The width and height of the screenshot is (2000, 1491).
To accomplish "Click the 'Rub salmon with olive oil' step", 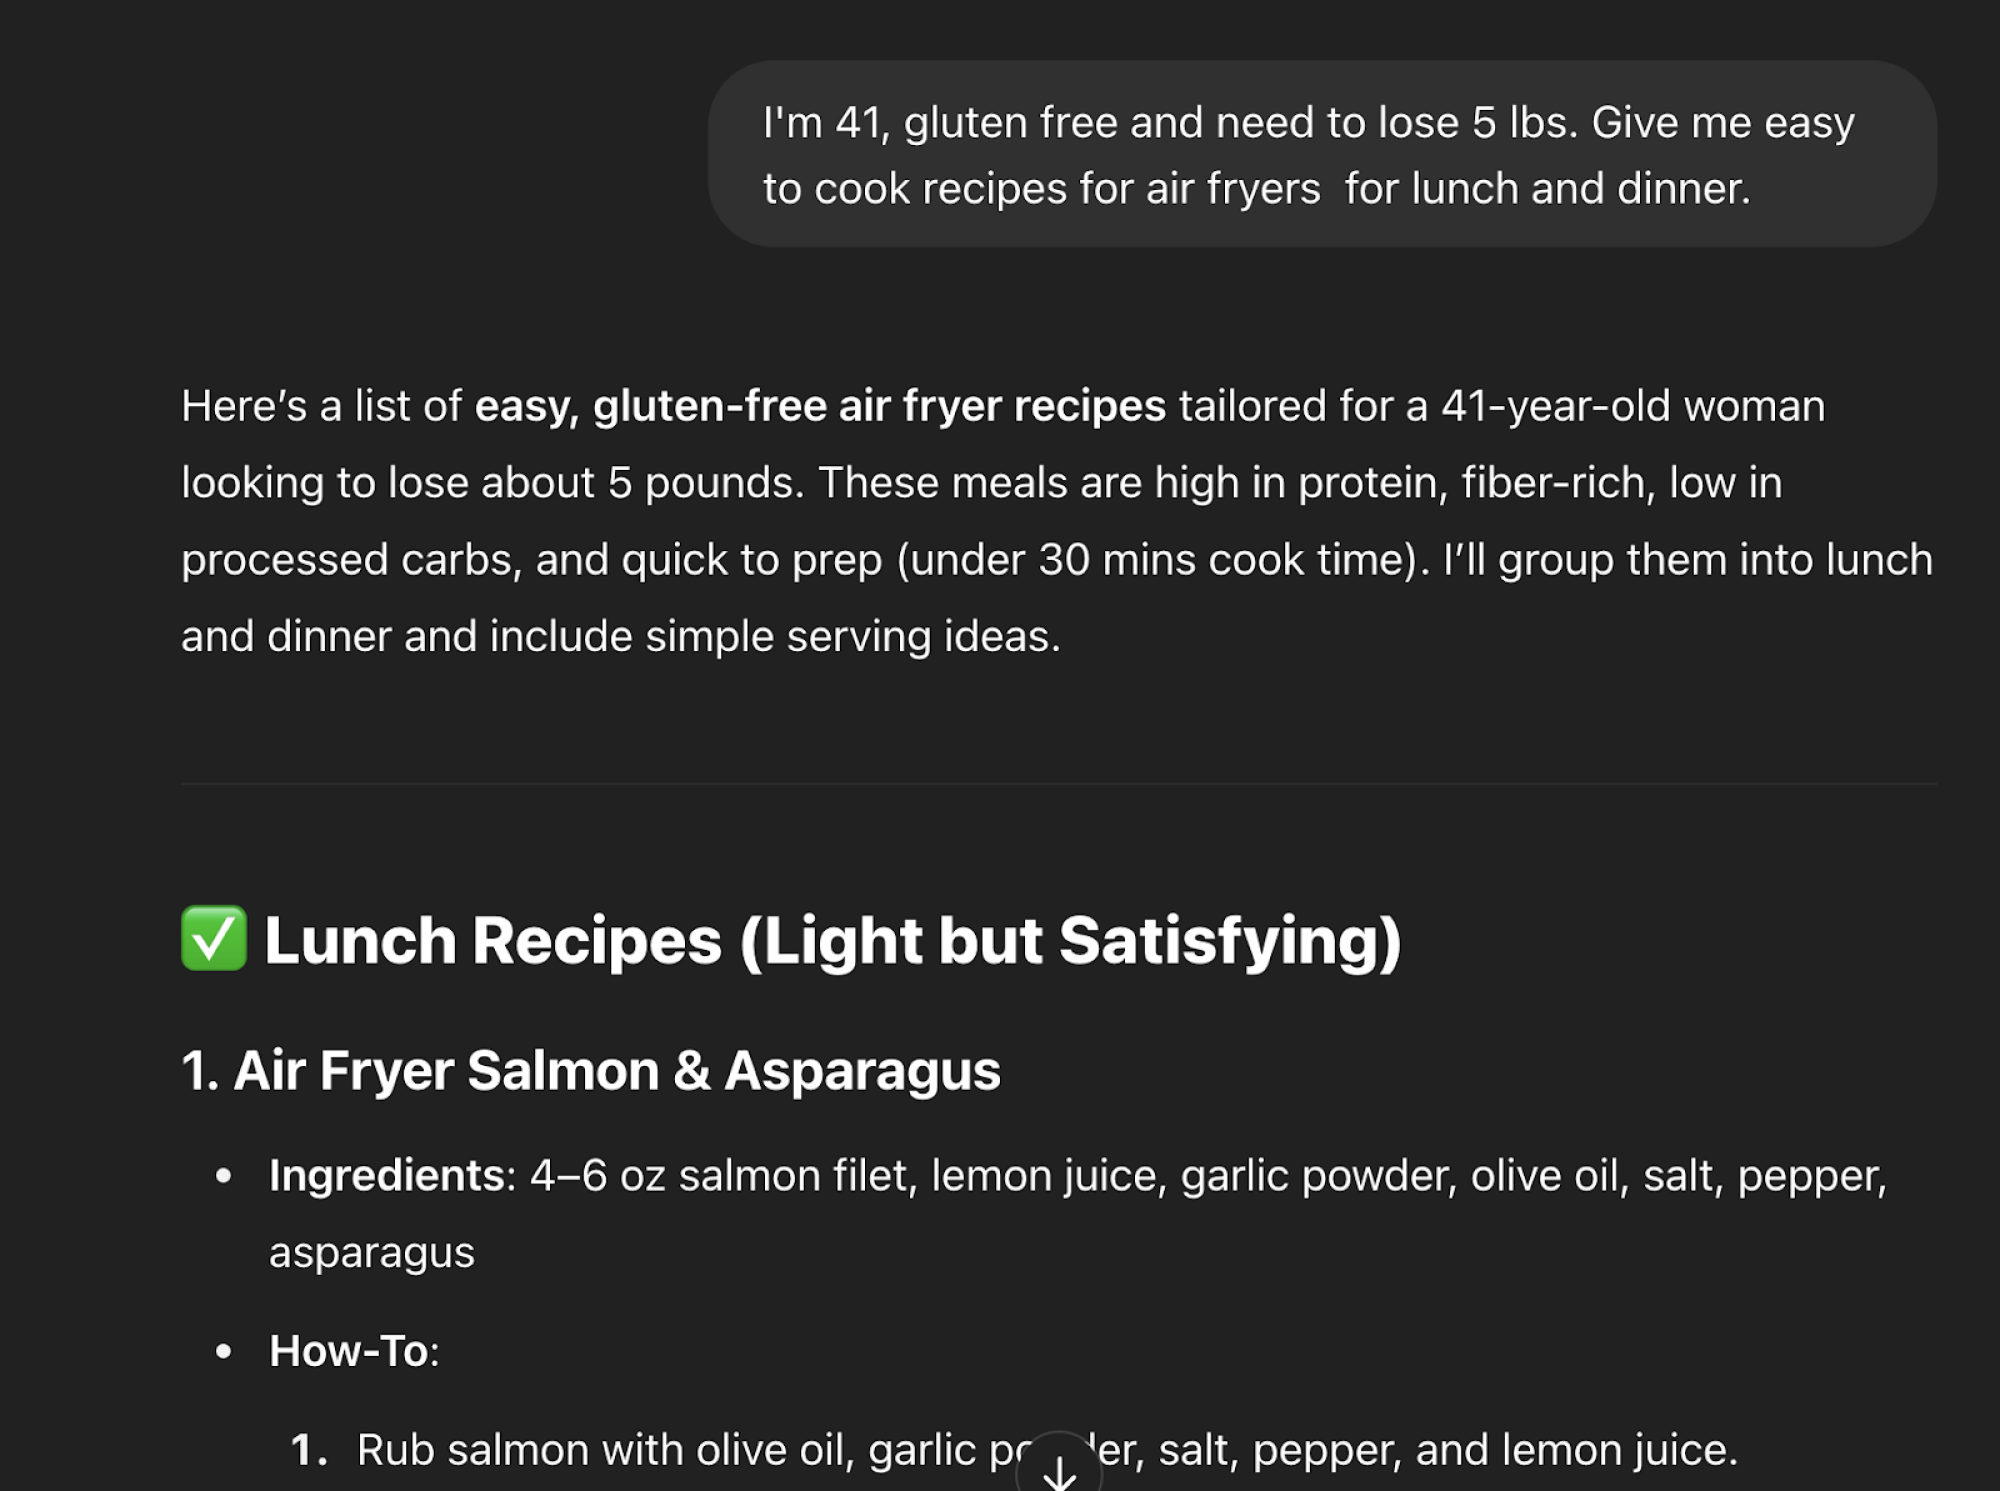I will click(1047, 1450).
